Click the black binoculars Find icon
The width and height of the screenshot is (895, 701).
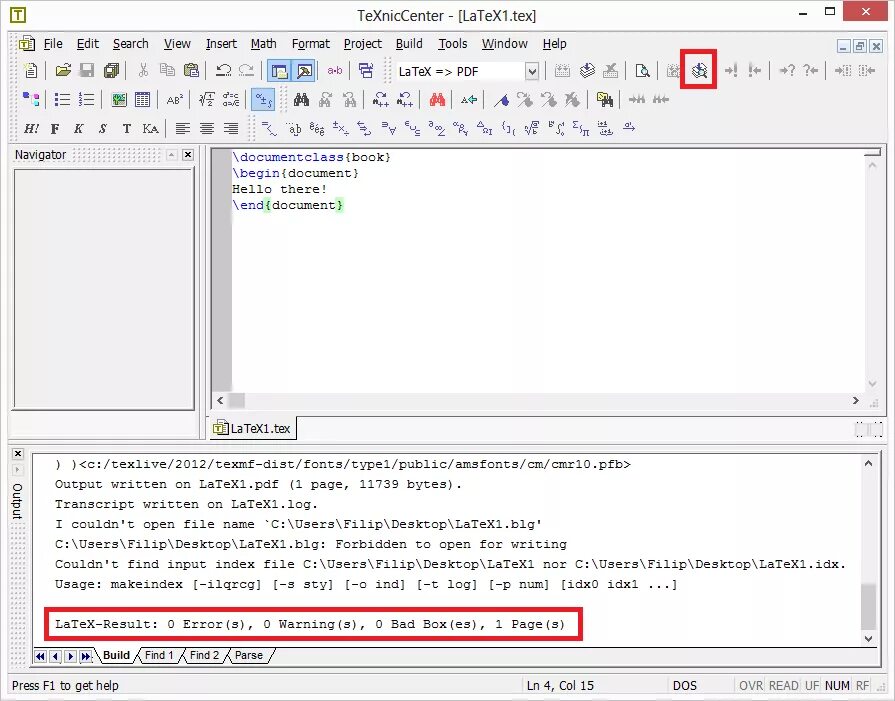[301, 99]
